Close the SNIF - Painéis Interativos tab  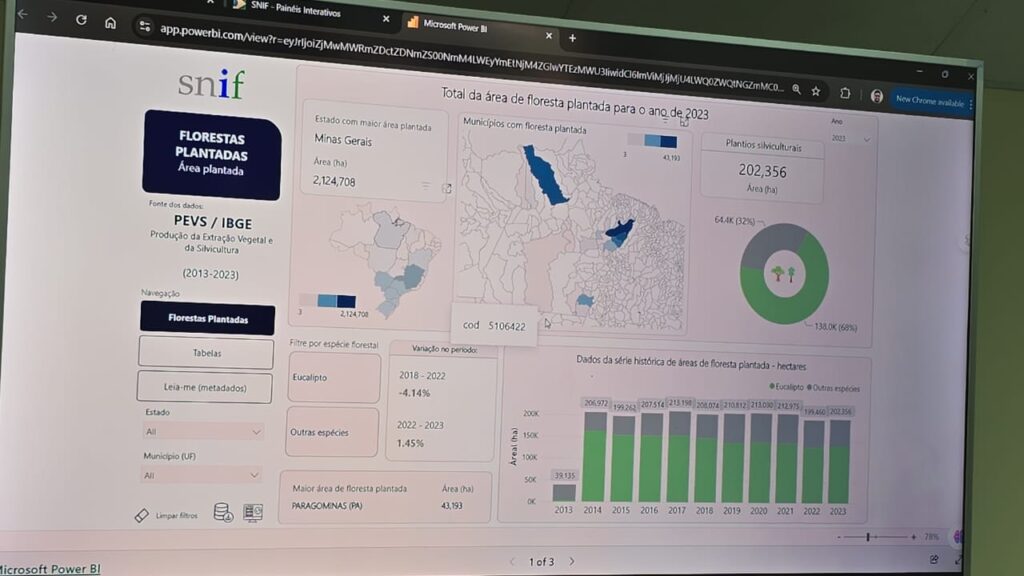point(386,19)
